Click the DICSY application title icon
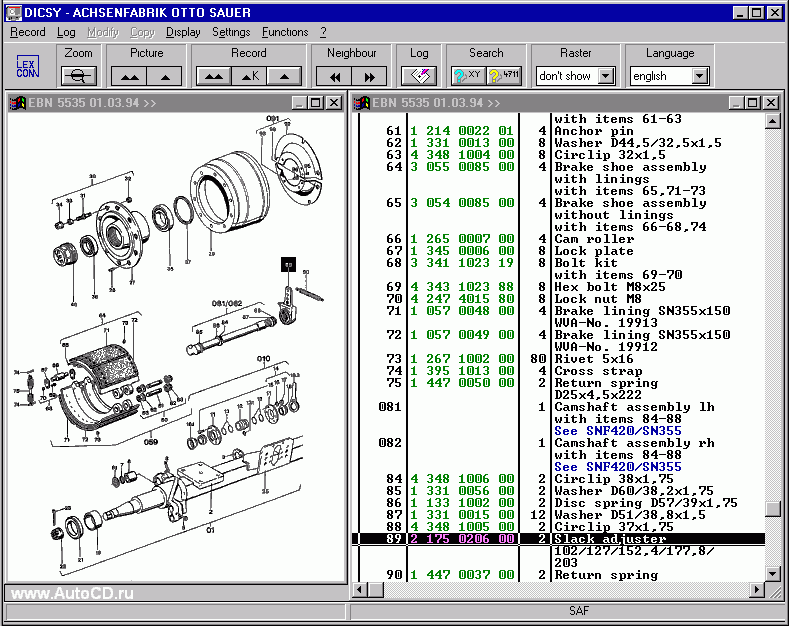Viewport: 789px width, 626px height. click(x=14, y=12)
